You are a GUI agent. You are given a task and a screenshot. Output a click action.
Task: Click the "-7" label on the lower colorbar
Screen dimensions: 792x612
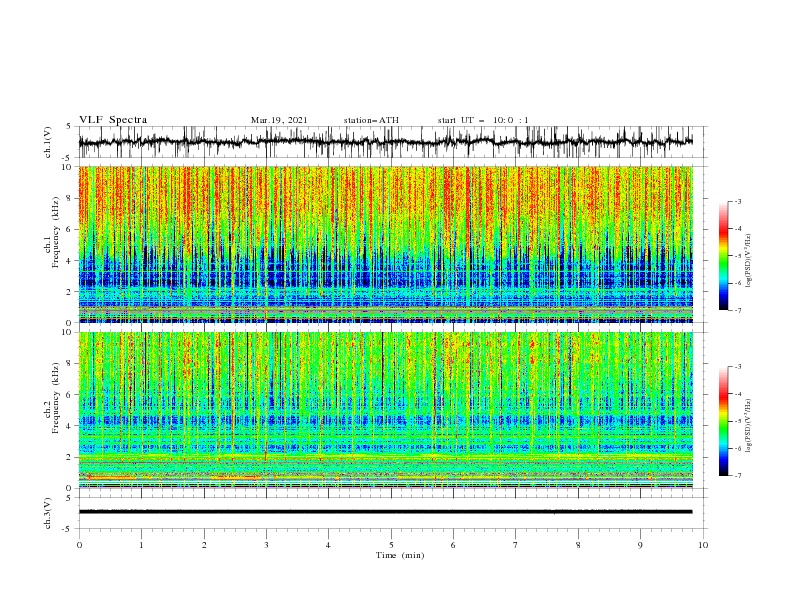[737, 476]
